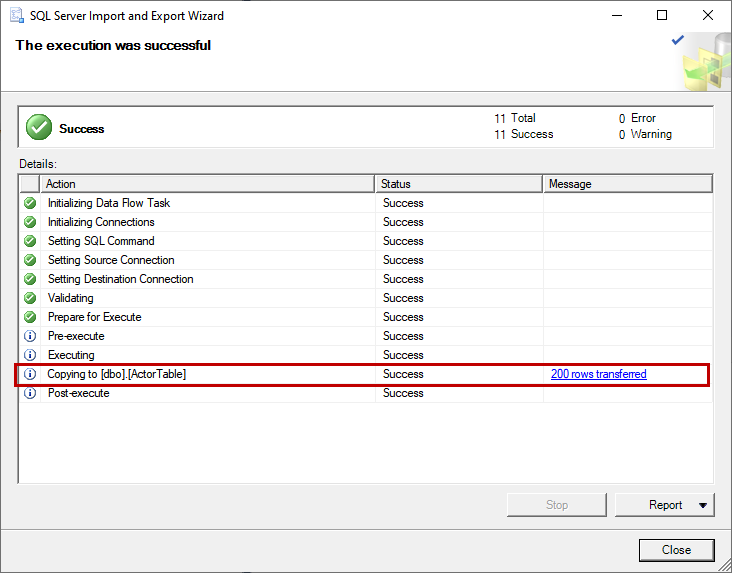Screen dimensions: 732x573
Task: Select Copying to [dbo].[ActorTable] text
Action: (117, 374)
